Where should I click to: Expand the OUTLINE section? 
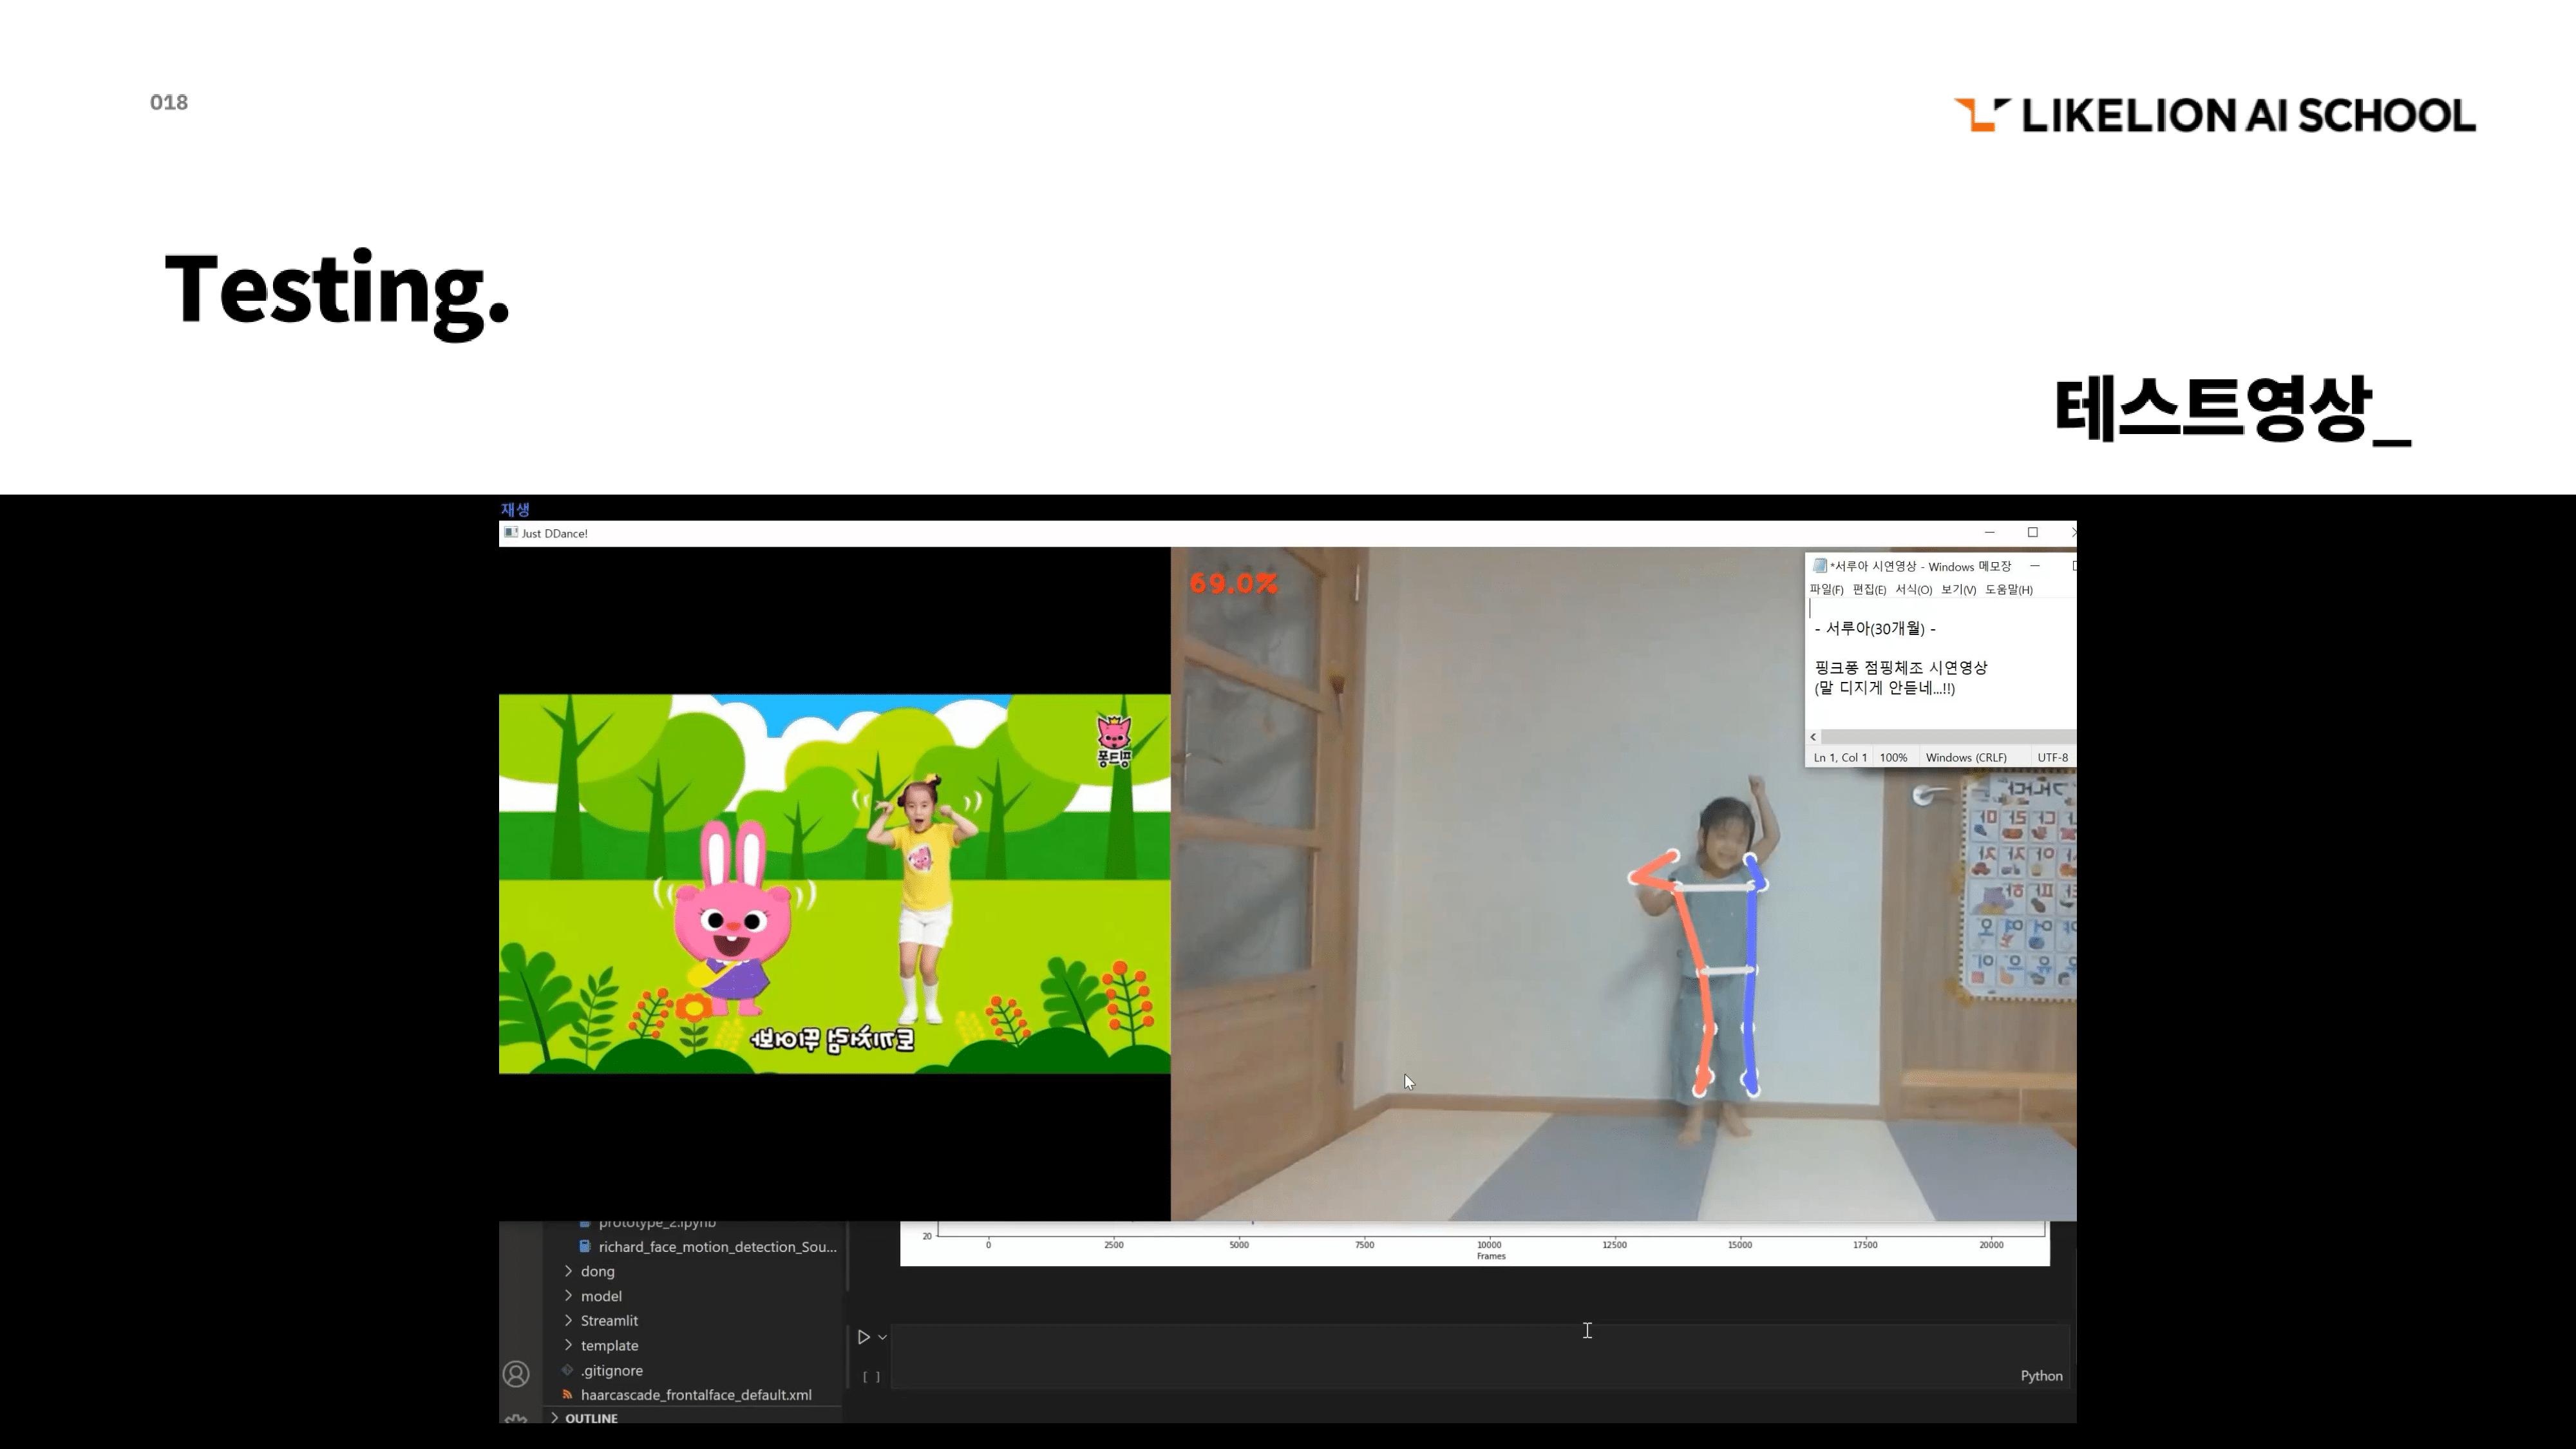tap(590, 1418)
